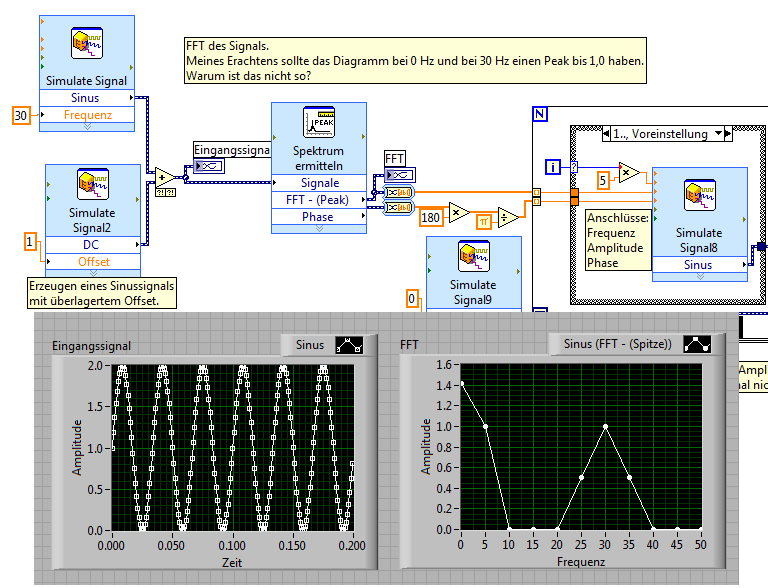
Task: Click upper dynamic data conversion node after FFT
Action: pos(399,192)
